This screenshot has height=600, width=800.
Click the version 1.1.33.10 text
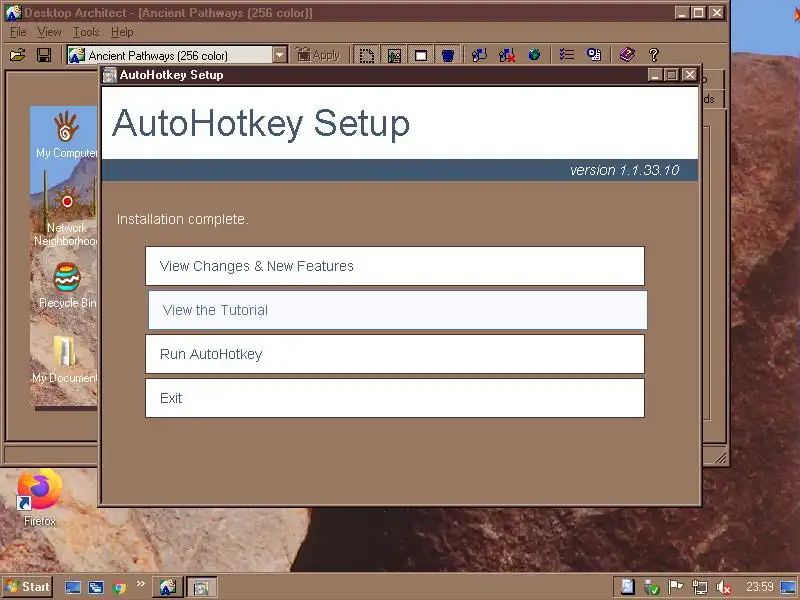624,170
